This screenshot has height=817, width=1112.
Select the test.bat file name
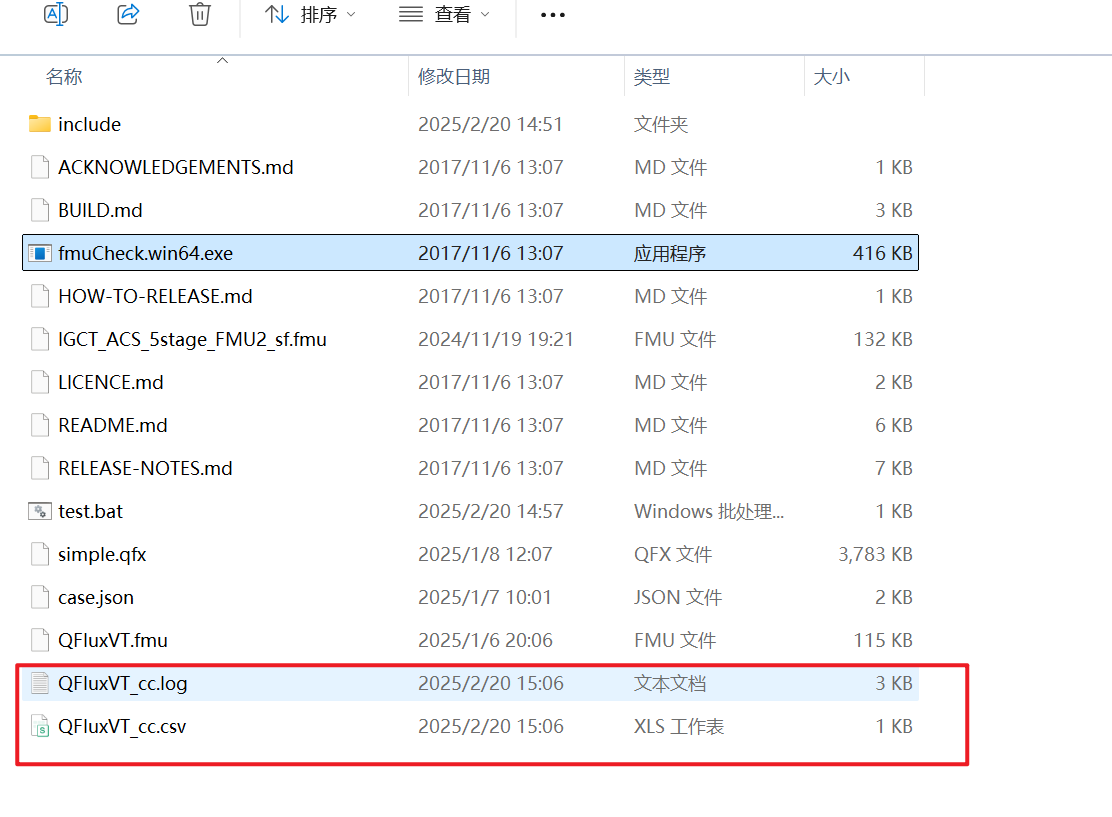(90, 511)
